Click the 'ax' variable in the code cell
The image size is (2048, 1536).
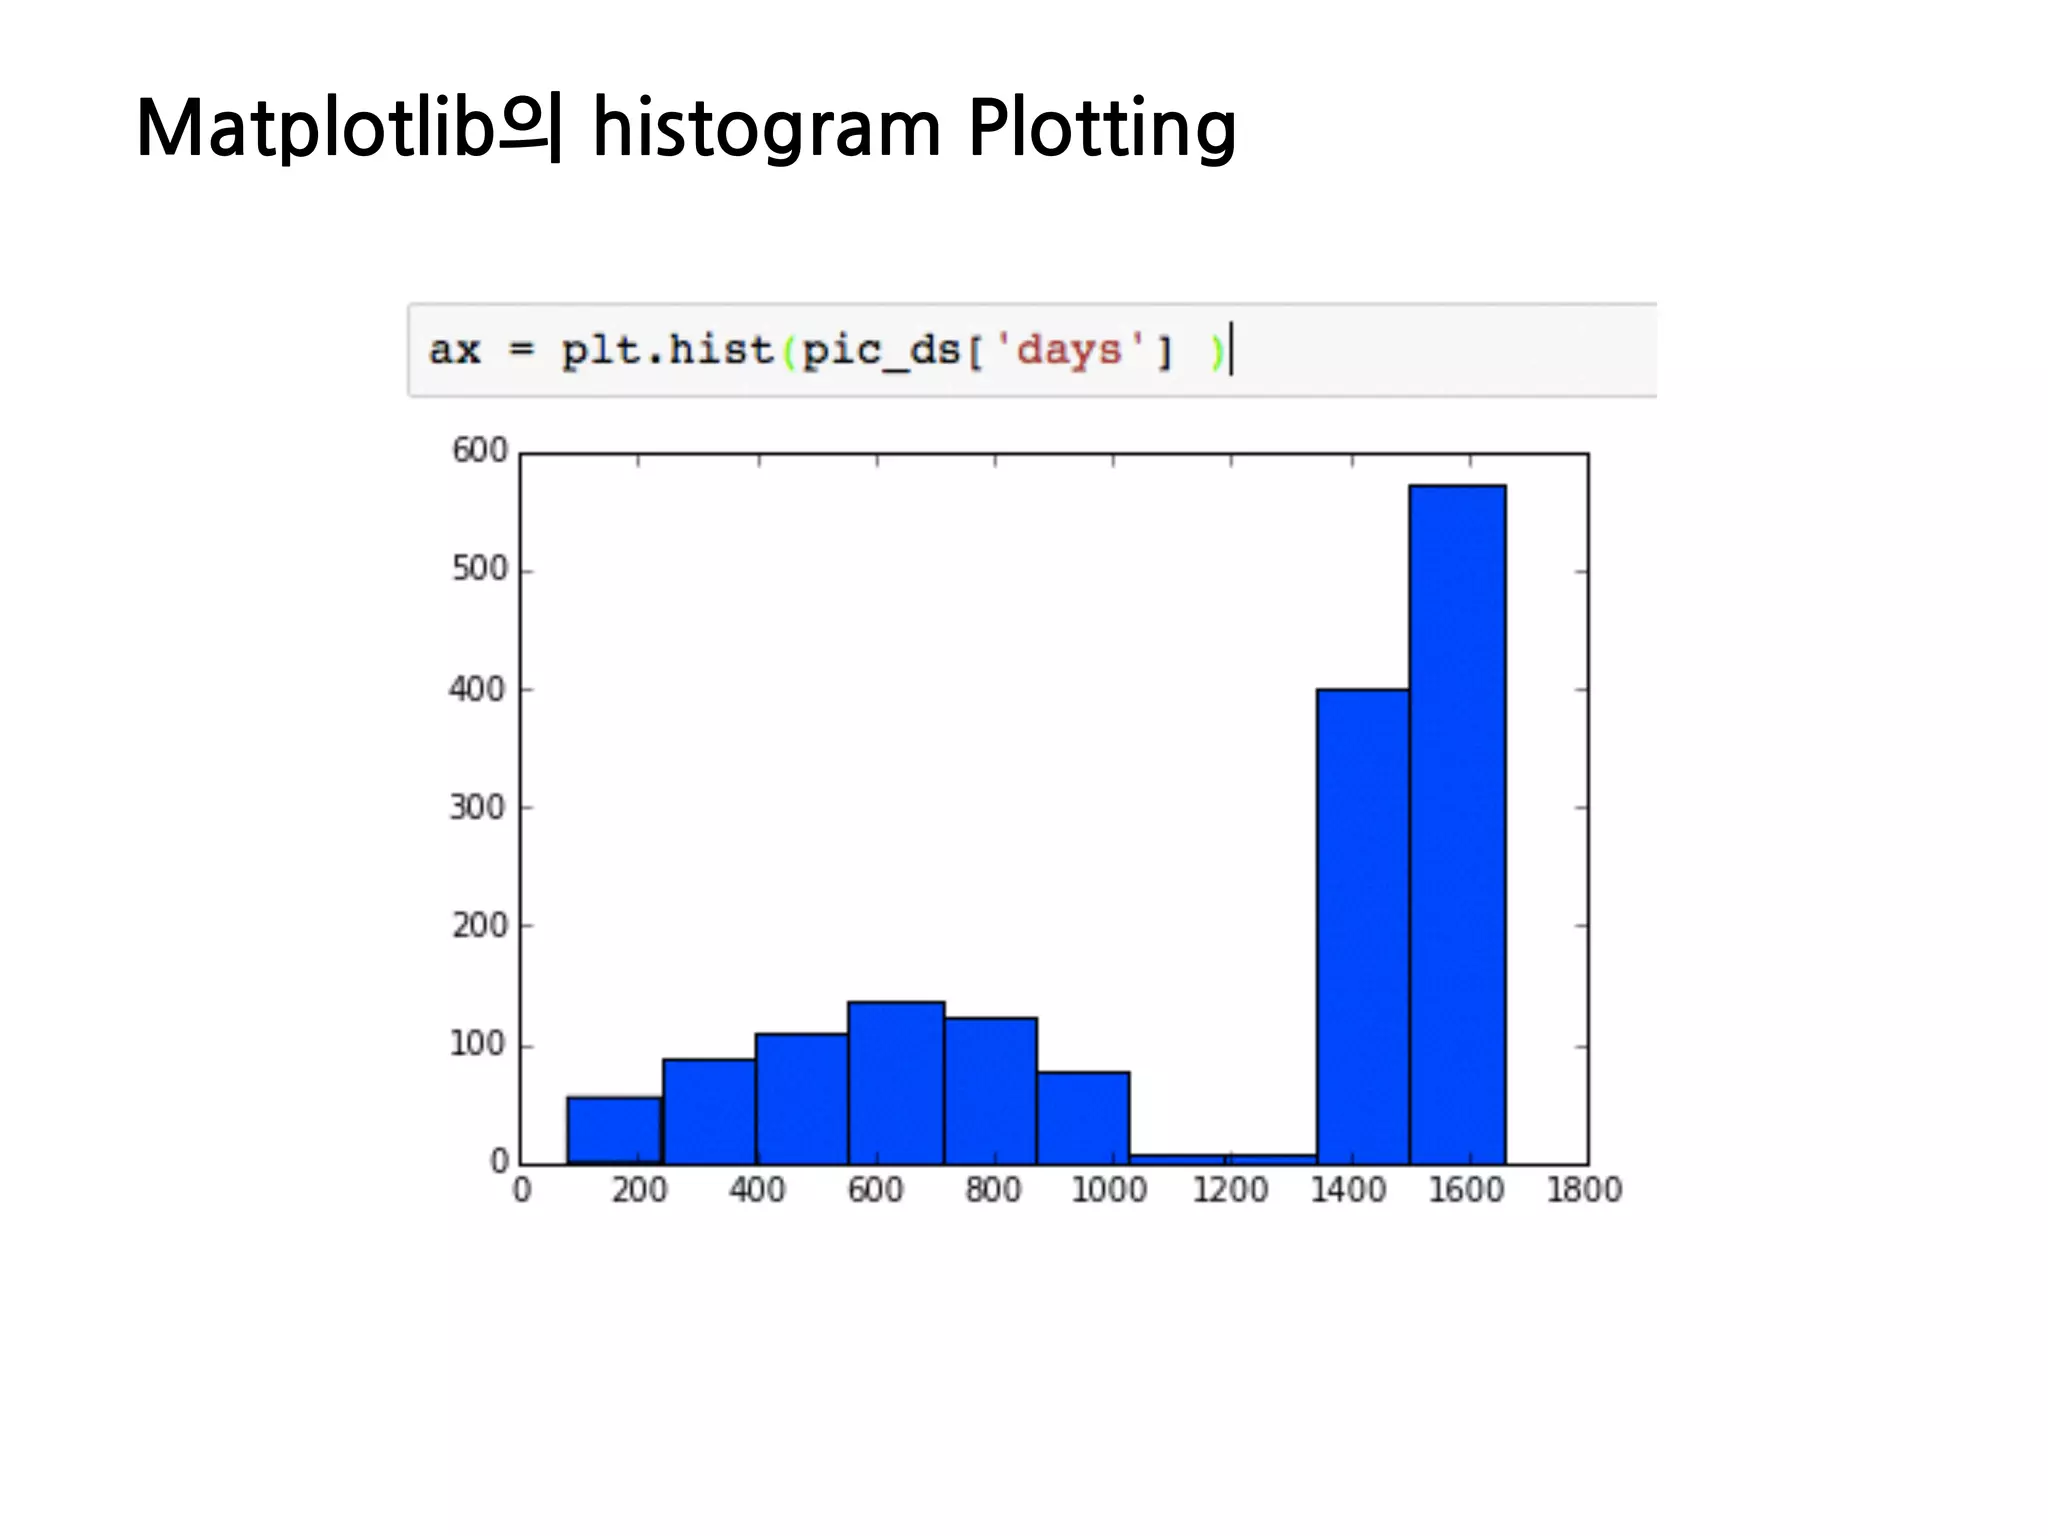pyautogui.click(x=454, y=351)
